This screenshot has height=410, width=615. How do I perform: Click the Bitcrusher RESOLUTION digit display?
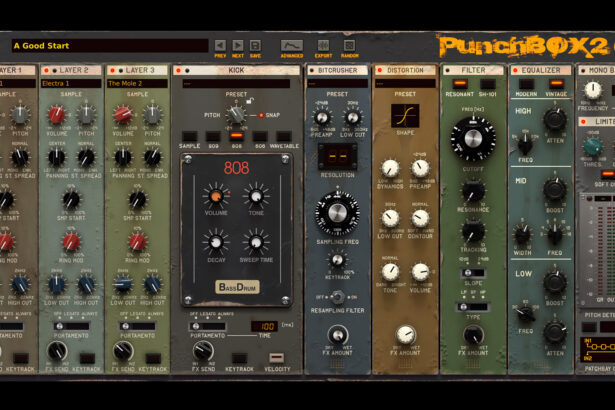click(x=337, y=157)
